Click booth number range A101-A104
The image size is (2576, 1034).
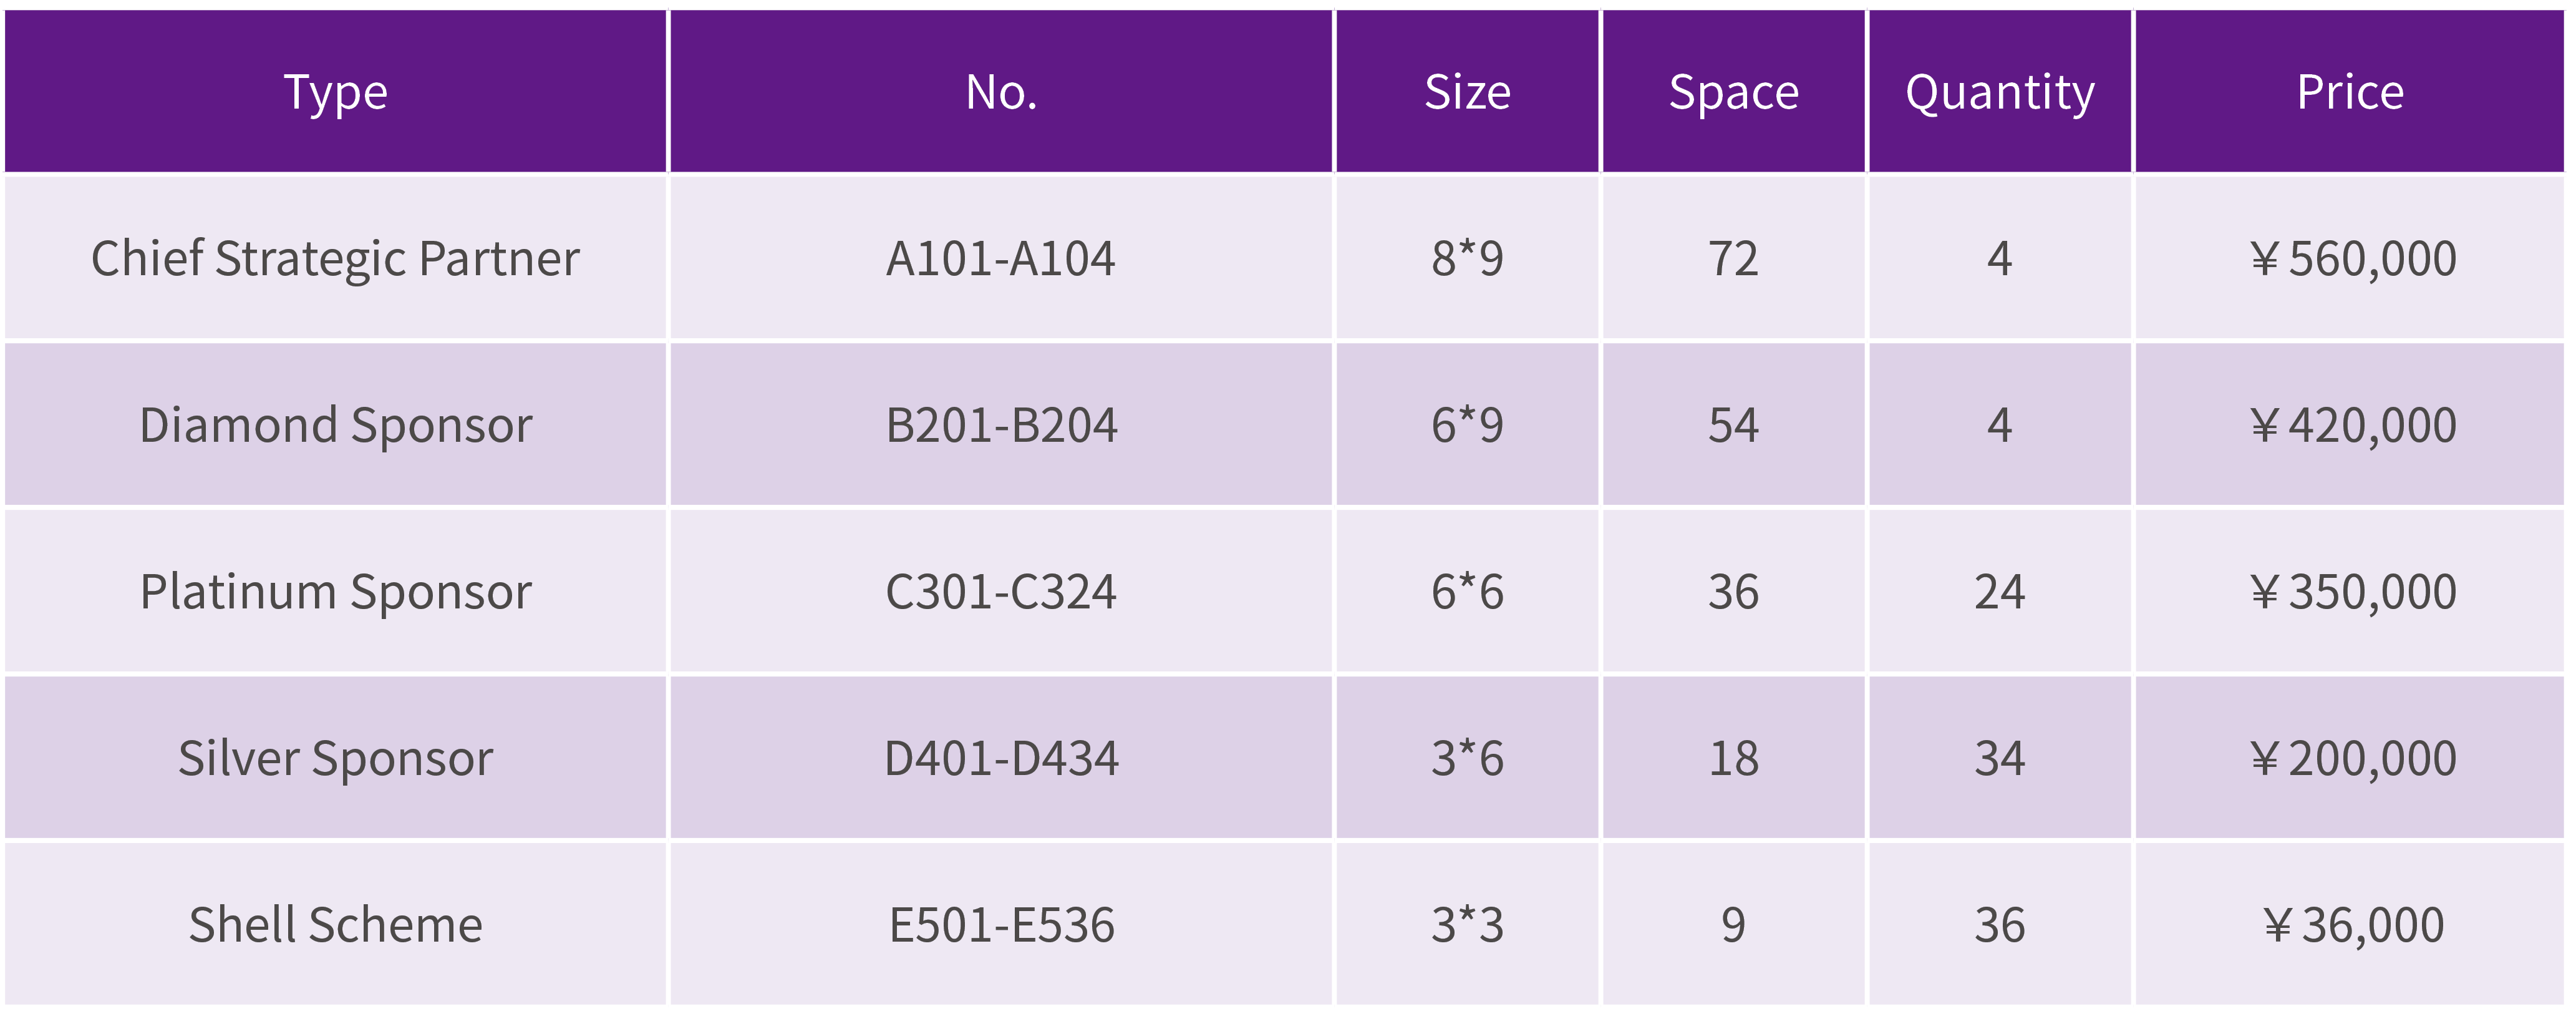pos(1001,258)
